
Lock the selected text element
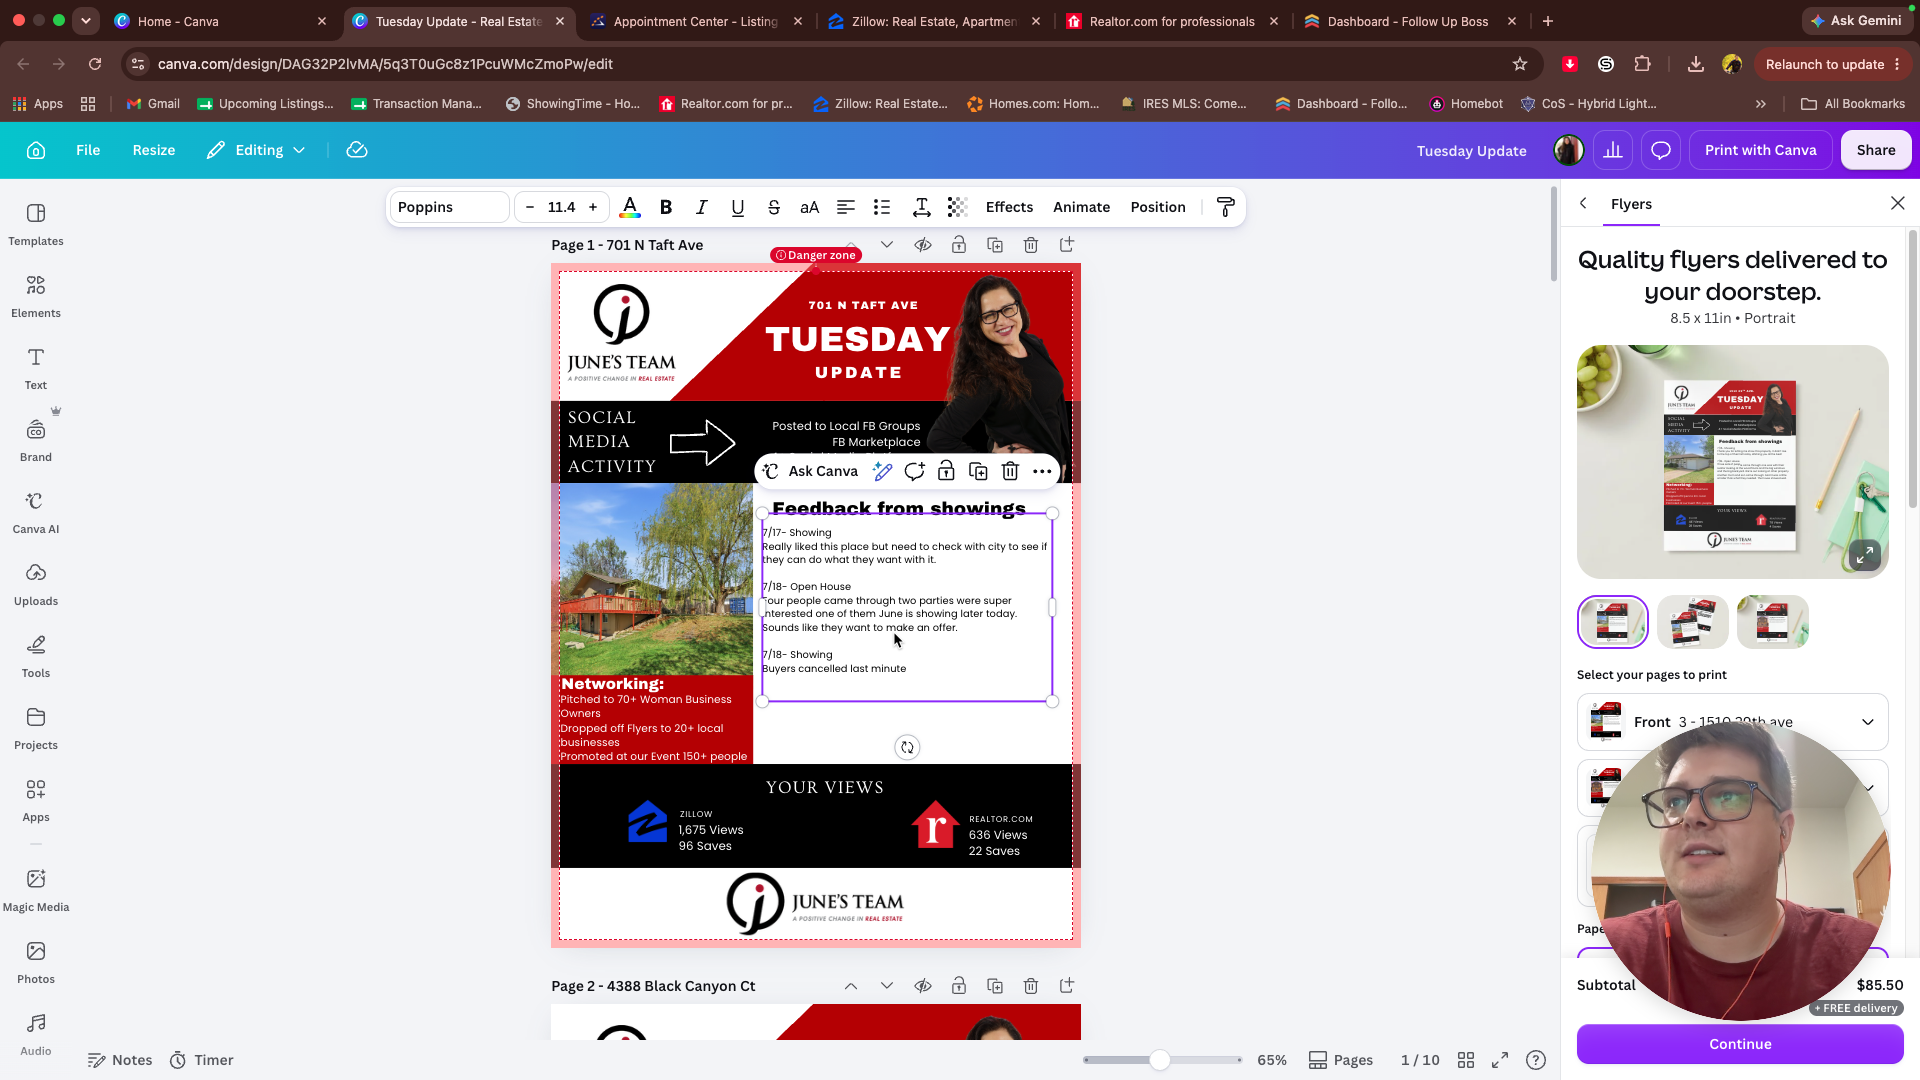click(x=946, y=471)
